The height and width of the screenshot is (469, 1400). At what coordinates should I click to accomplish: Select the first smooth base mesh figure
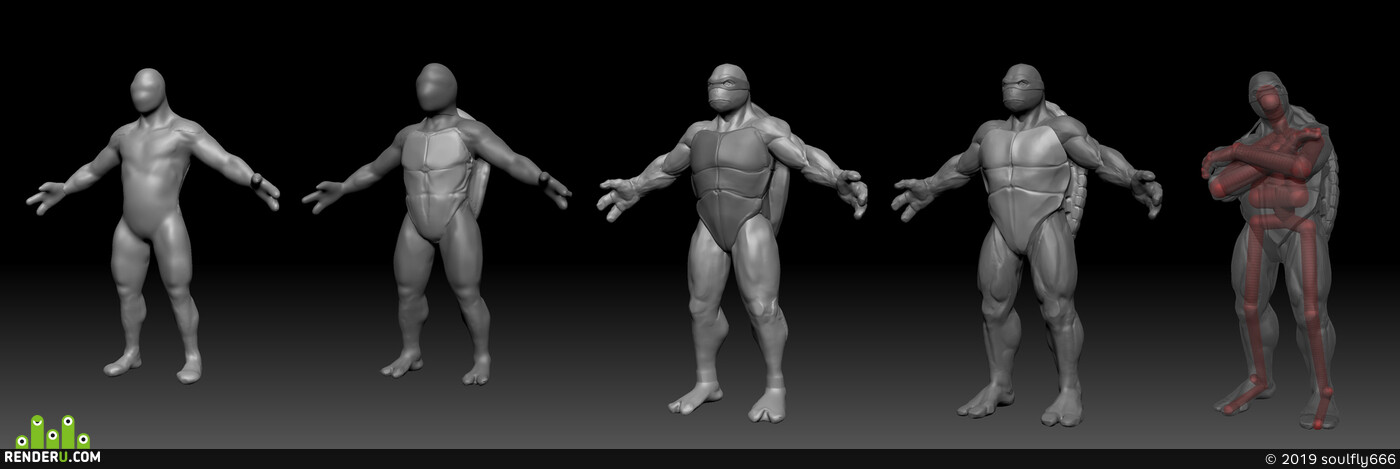pyautogui.click(x=153, y=226)
